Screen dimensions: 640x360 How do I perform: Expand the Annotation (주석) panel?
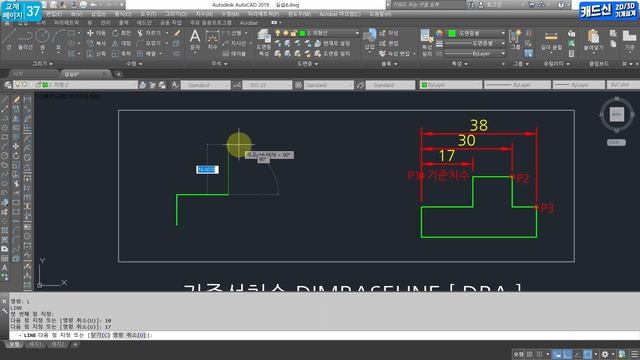pos(219,64)
